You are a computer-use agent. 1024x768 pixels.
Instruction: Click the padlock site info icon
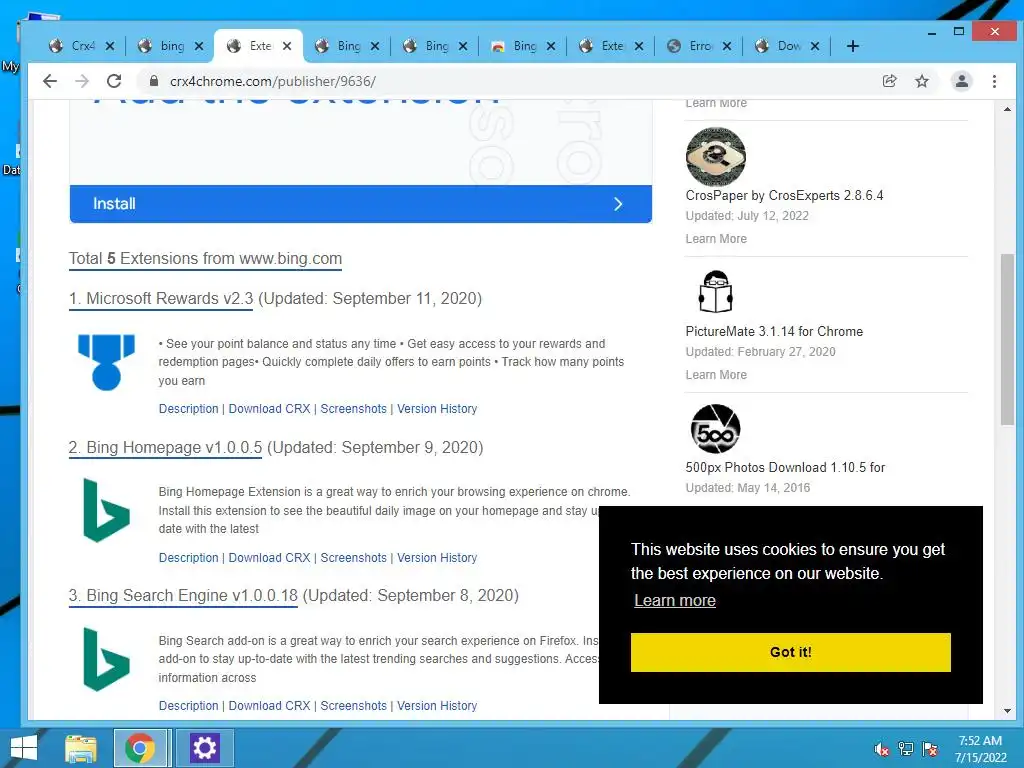pos(153,81)
